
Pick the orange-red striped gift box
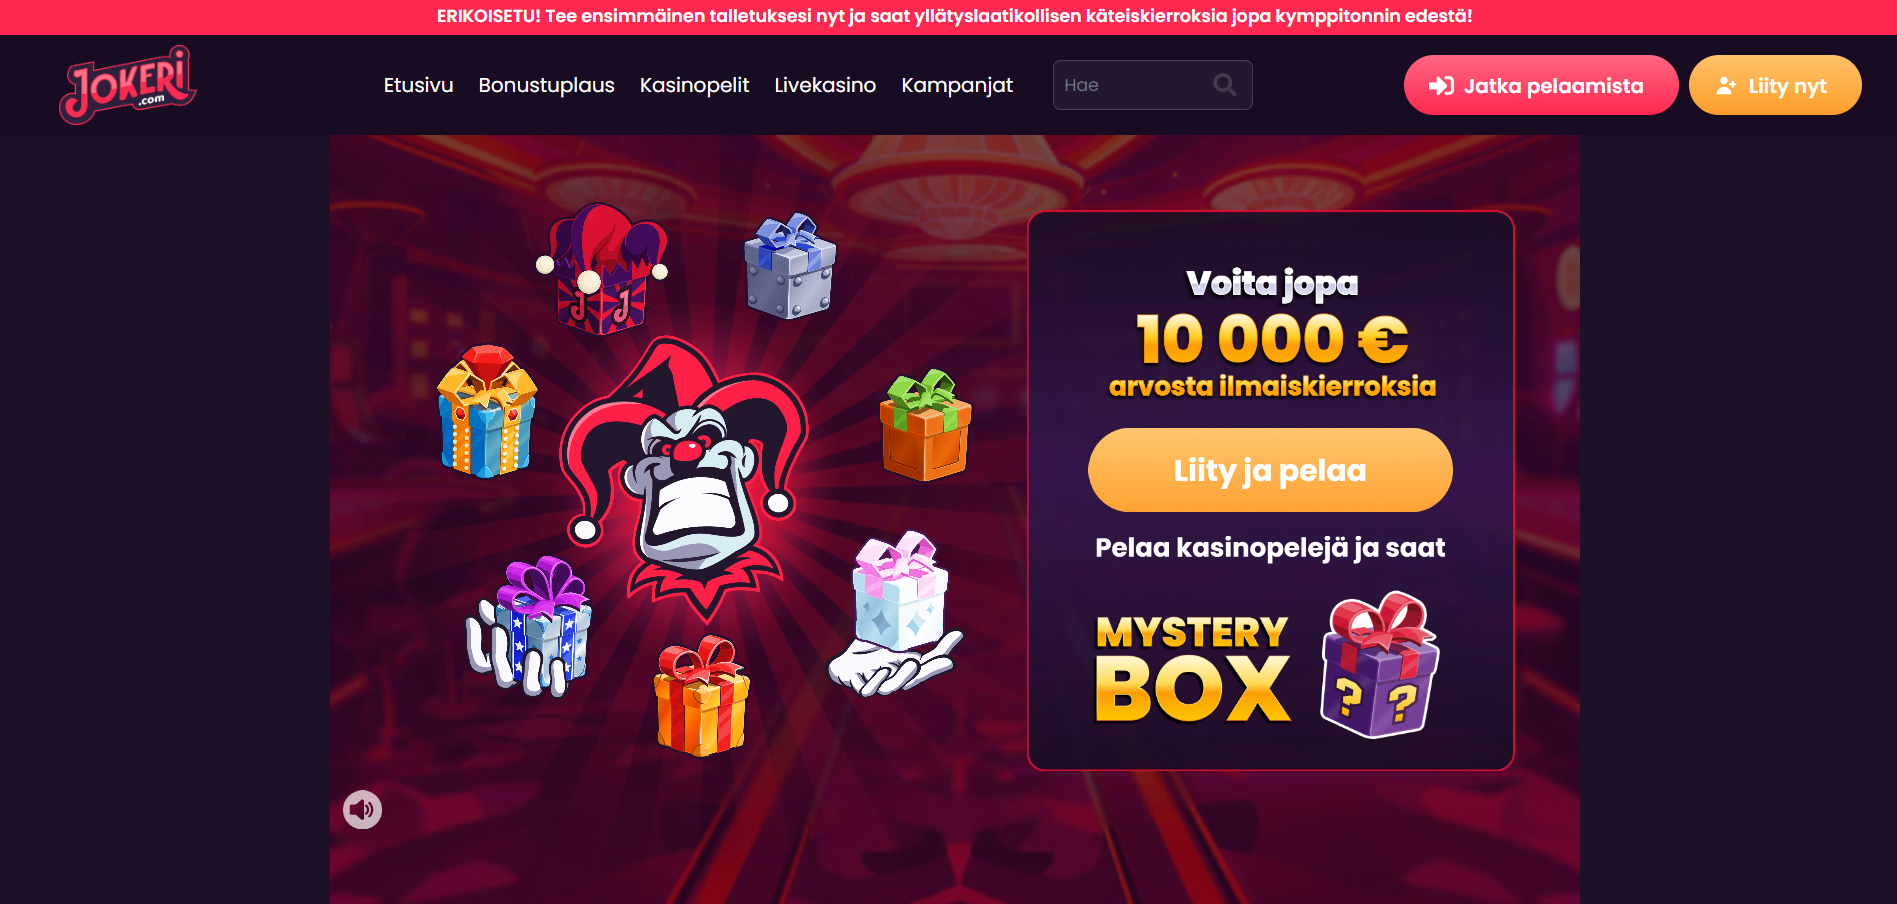point(701,695)
